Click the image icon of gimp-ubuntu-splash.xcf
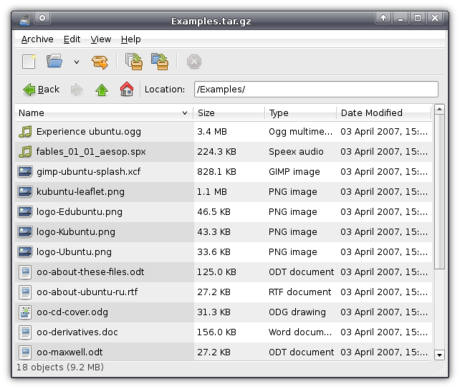The width and height of the screenshot is (460, 389). pyautogui.click(x=25, y=172)
